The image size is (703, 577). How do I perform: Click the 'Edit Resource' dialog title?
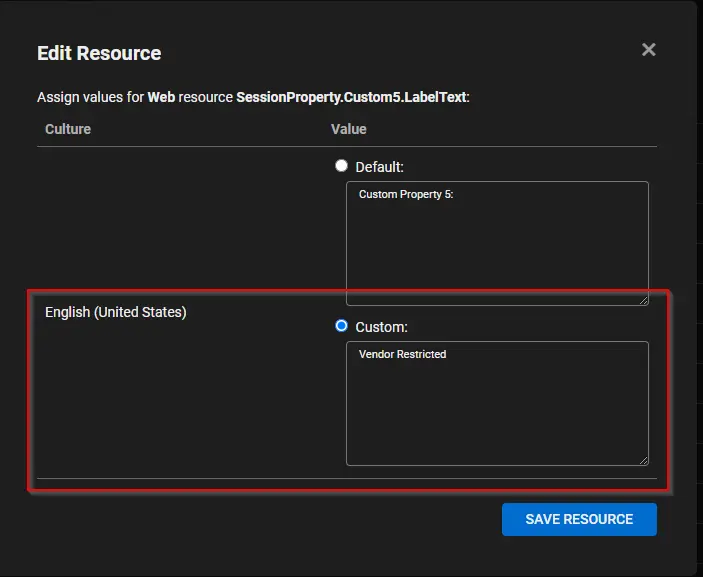coord(99,53)
